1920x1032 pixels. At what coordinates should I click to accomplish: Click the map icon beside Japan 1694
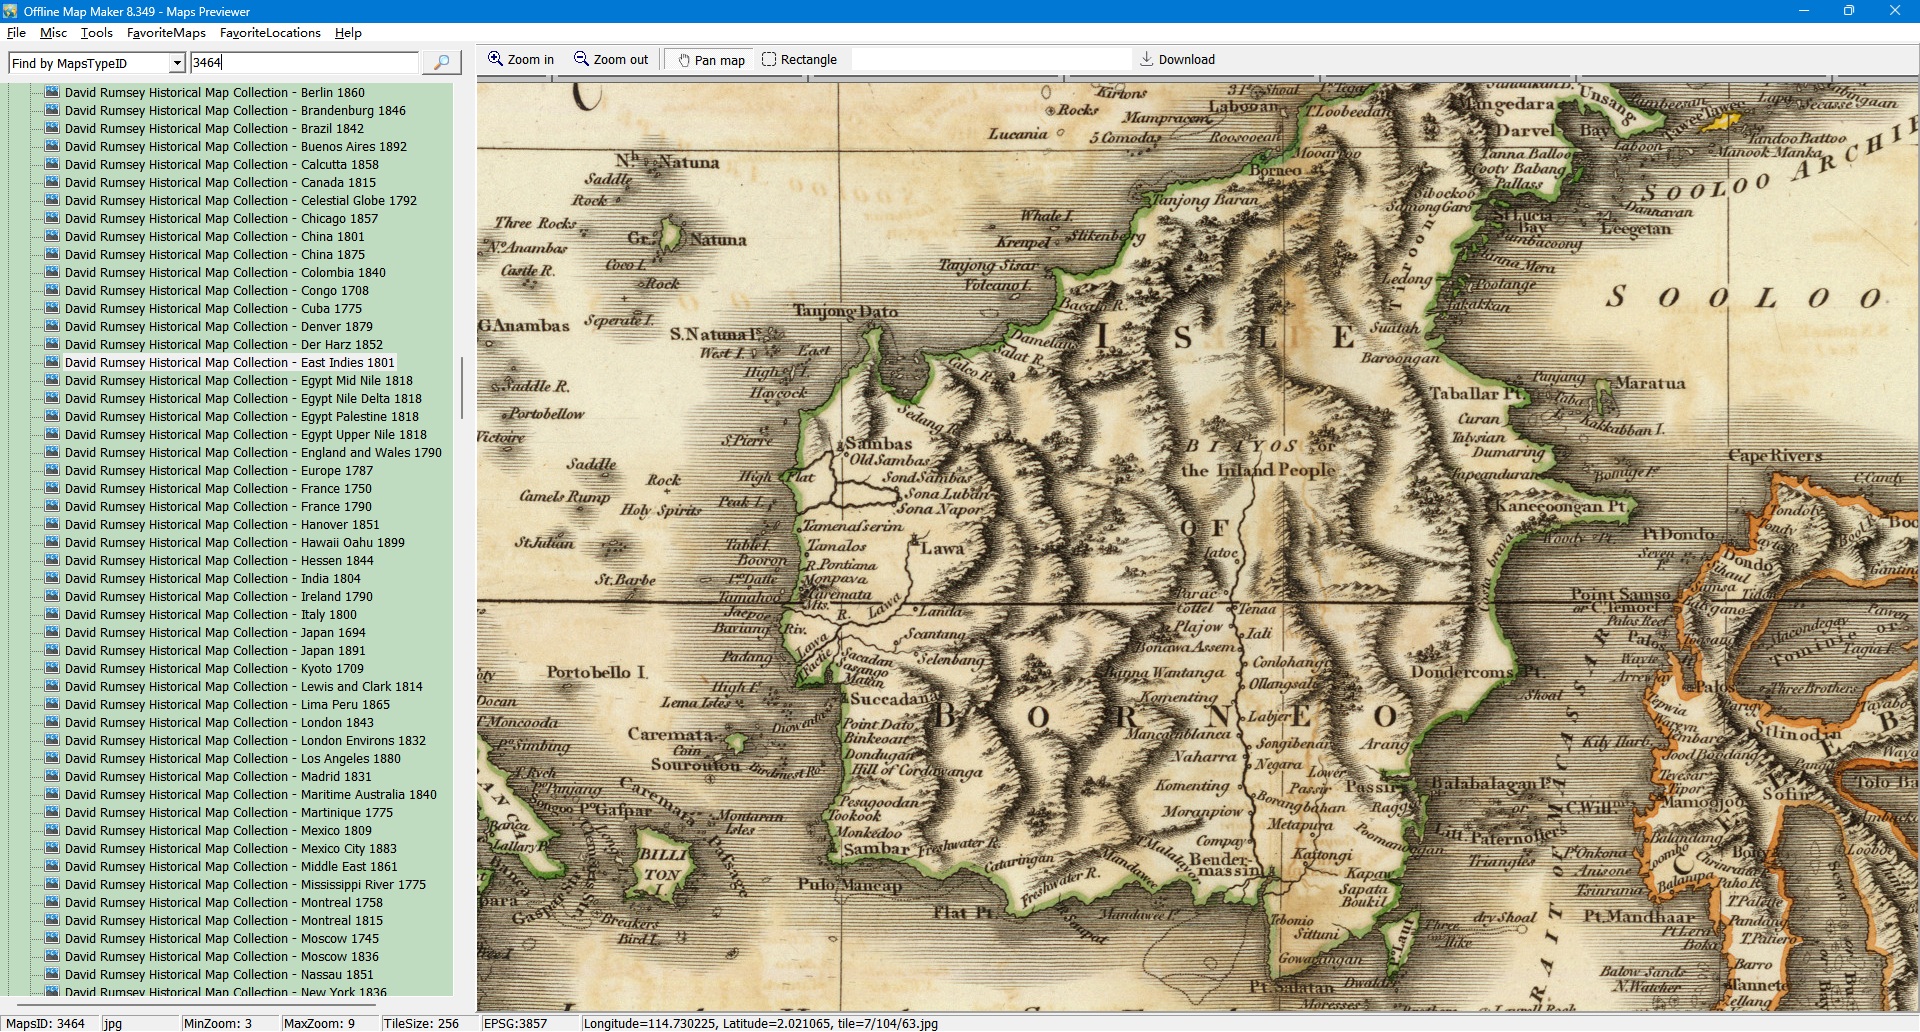pyautogui.click(x=52, y=633)
